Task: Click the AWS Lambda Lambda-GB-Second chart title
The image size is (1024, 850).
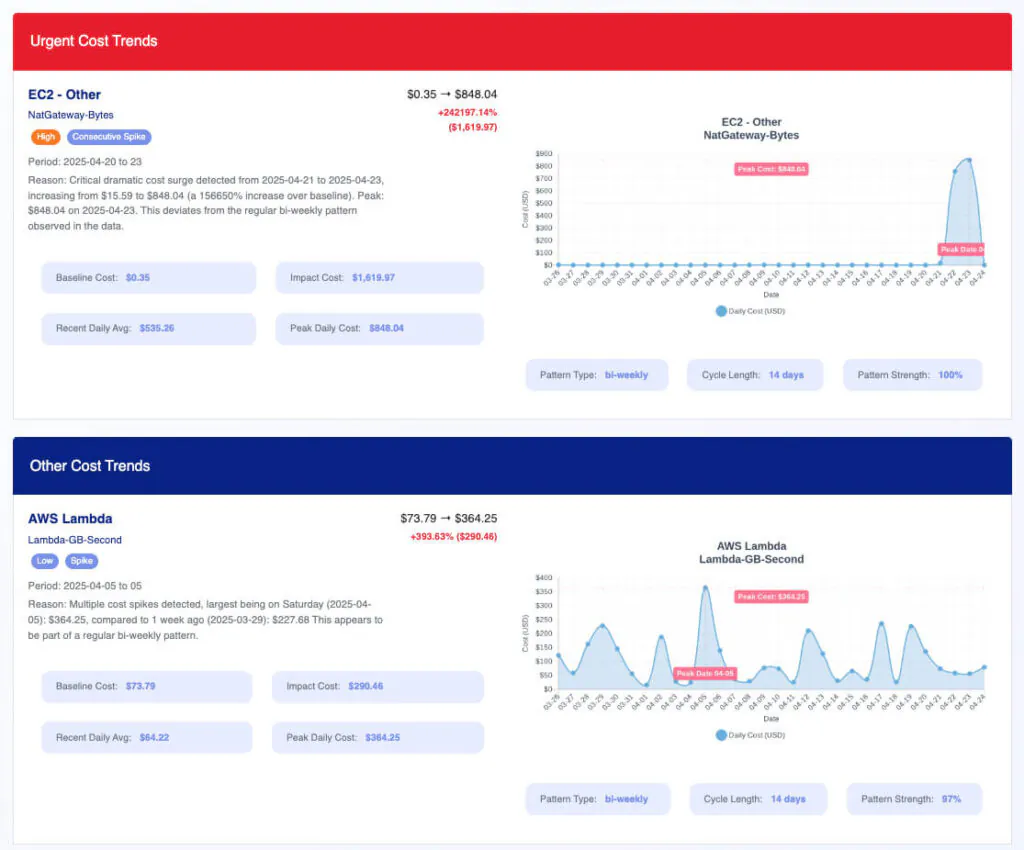Action: click(x=751, y=552)
